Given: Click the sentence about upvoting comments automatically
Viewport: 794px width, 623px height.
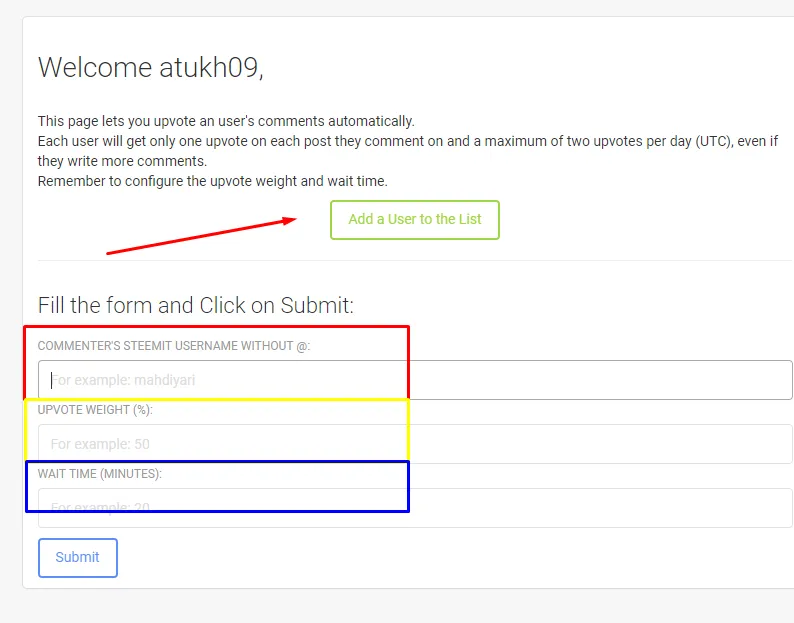Looking at the screenshot, I should pyautogui.click(x=226, y=121).
